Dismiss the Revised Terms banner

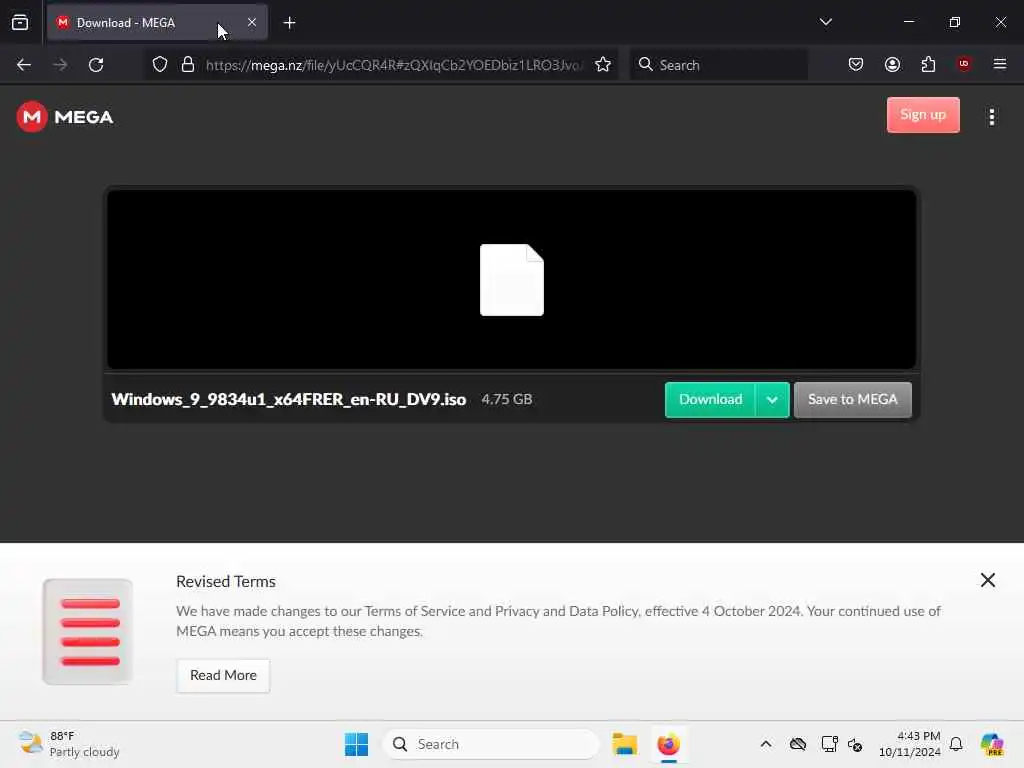click(x=987, y=580)
